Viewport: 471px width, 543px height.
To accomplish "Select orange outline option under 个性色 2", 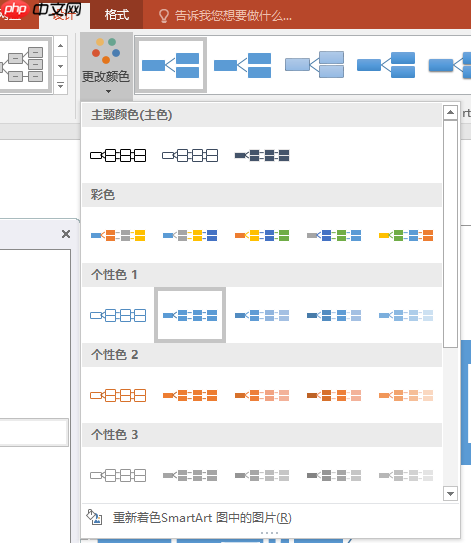I will [x=118, y=395].
